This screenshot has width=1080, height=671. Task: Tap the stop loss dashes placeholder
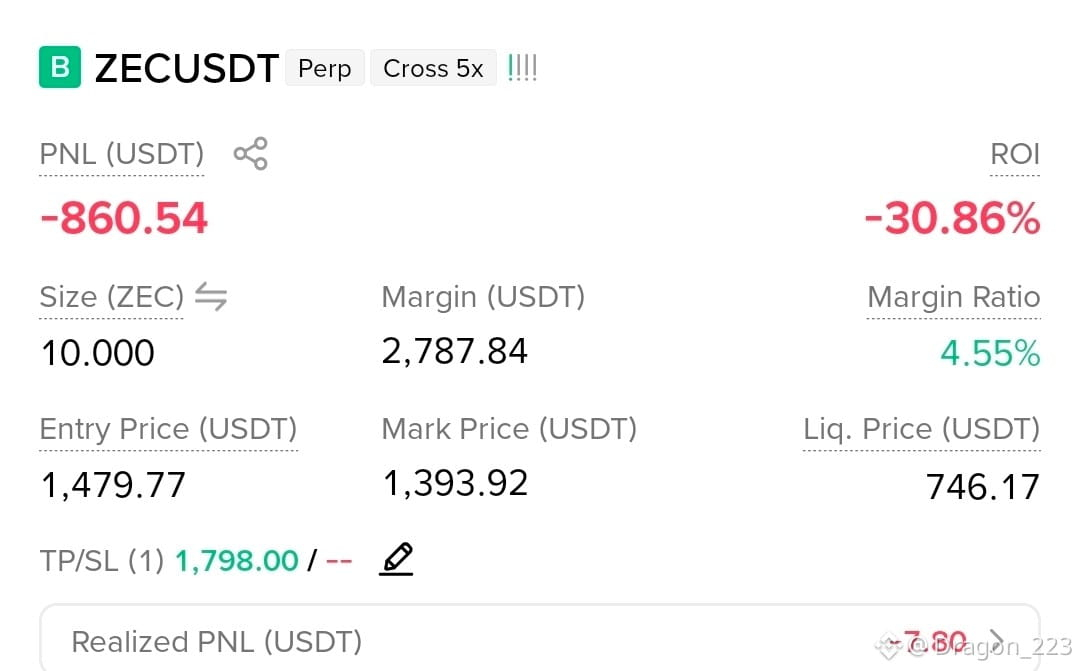pyautogui.click(x=339, y=561)
